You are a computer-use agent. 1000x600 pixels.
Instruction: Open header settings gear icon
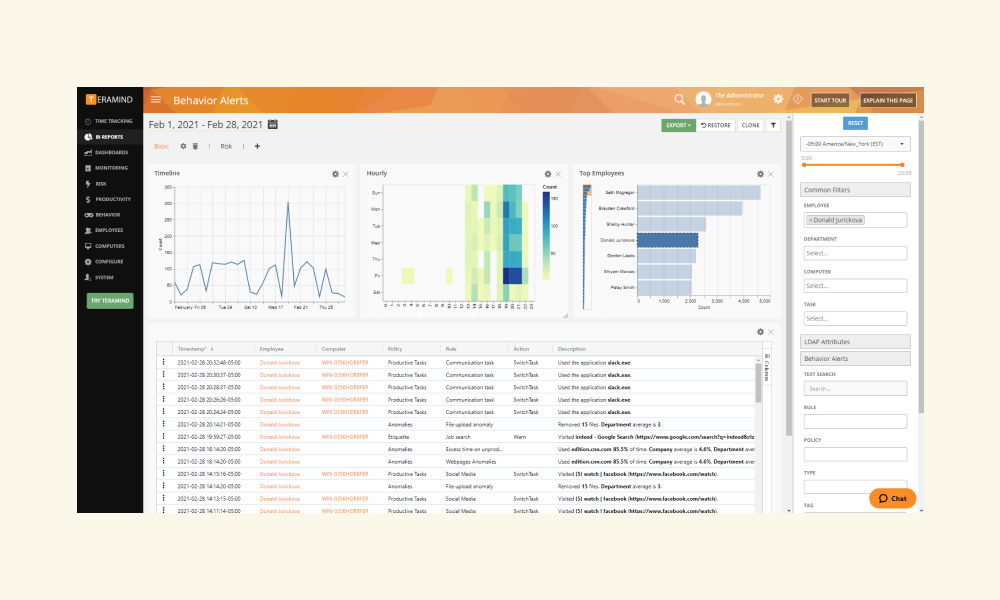(778, 99)
